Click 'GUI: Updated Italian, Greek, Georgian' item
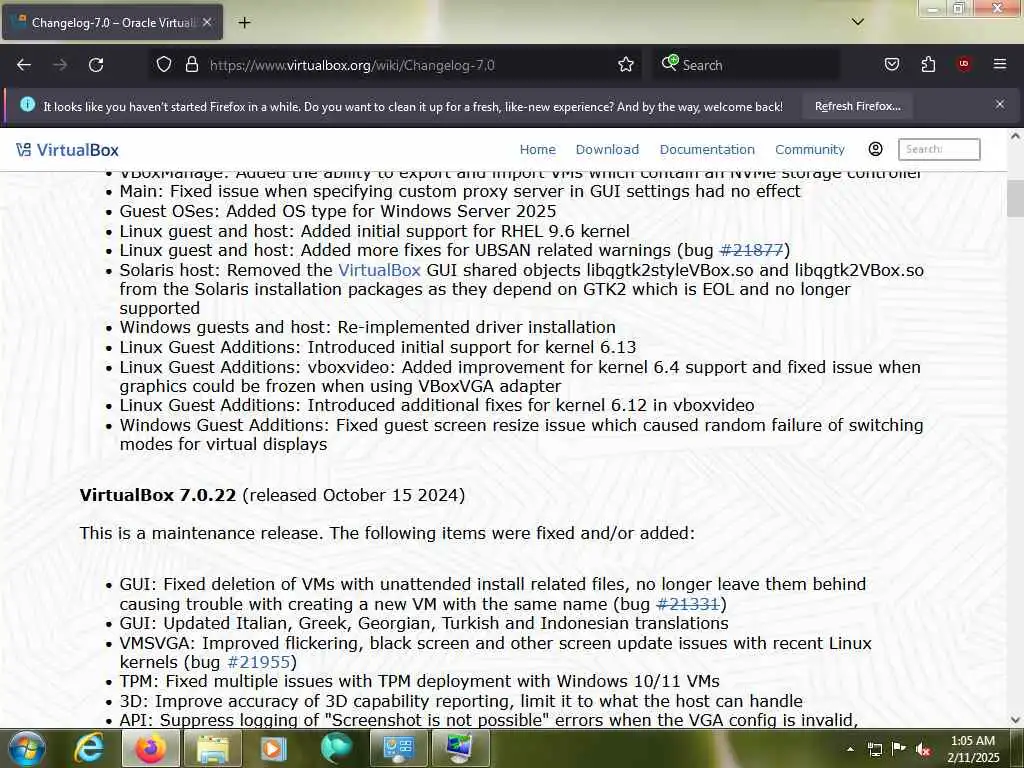The width and height of the screenshot is (1024, 768). (424, 623)
